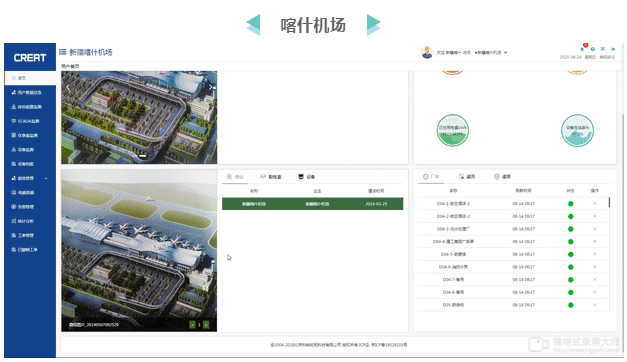Click the user avatar in the header
This screenshot has width=627, height=362.
(x=427, y=52)
